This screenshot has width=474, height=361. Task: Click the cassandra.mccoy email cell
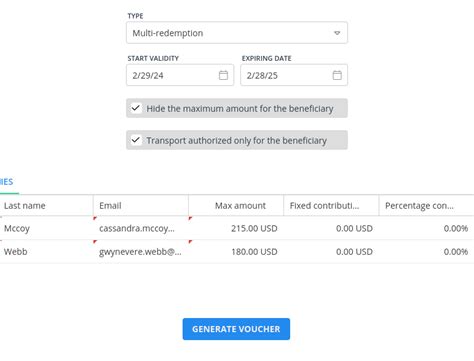pyautogui.click(x=141, y=228)
